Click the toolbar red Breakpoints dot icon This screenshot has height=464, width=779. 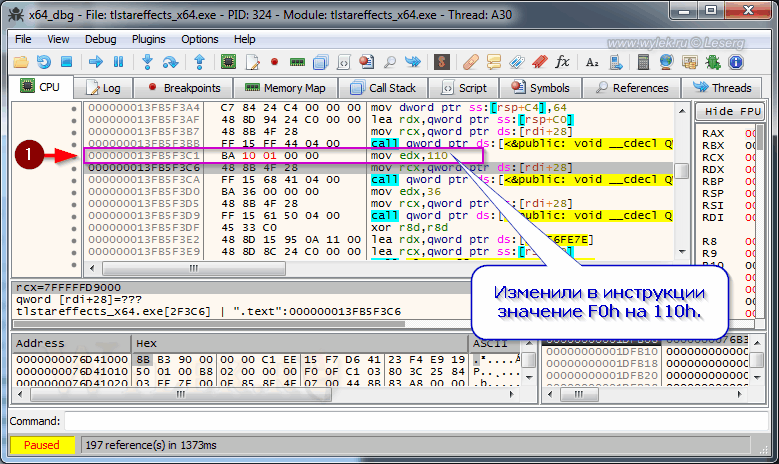274,62
